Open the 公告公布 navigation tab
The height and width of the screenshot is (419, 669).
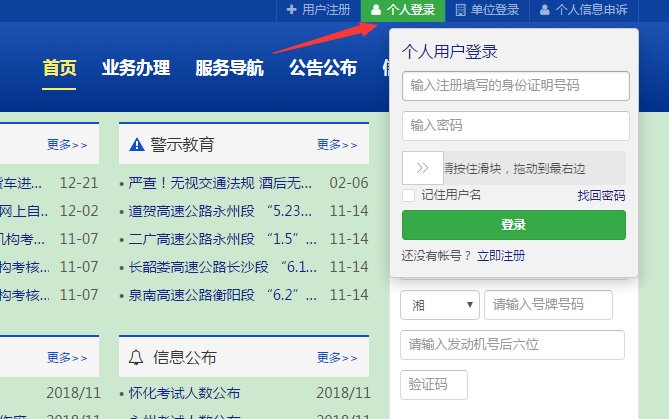click(x=323, y=68)
